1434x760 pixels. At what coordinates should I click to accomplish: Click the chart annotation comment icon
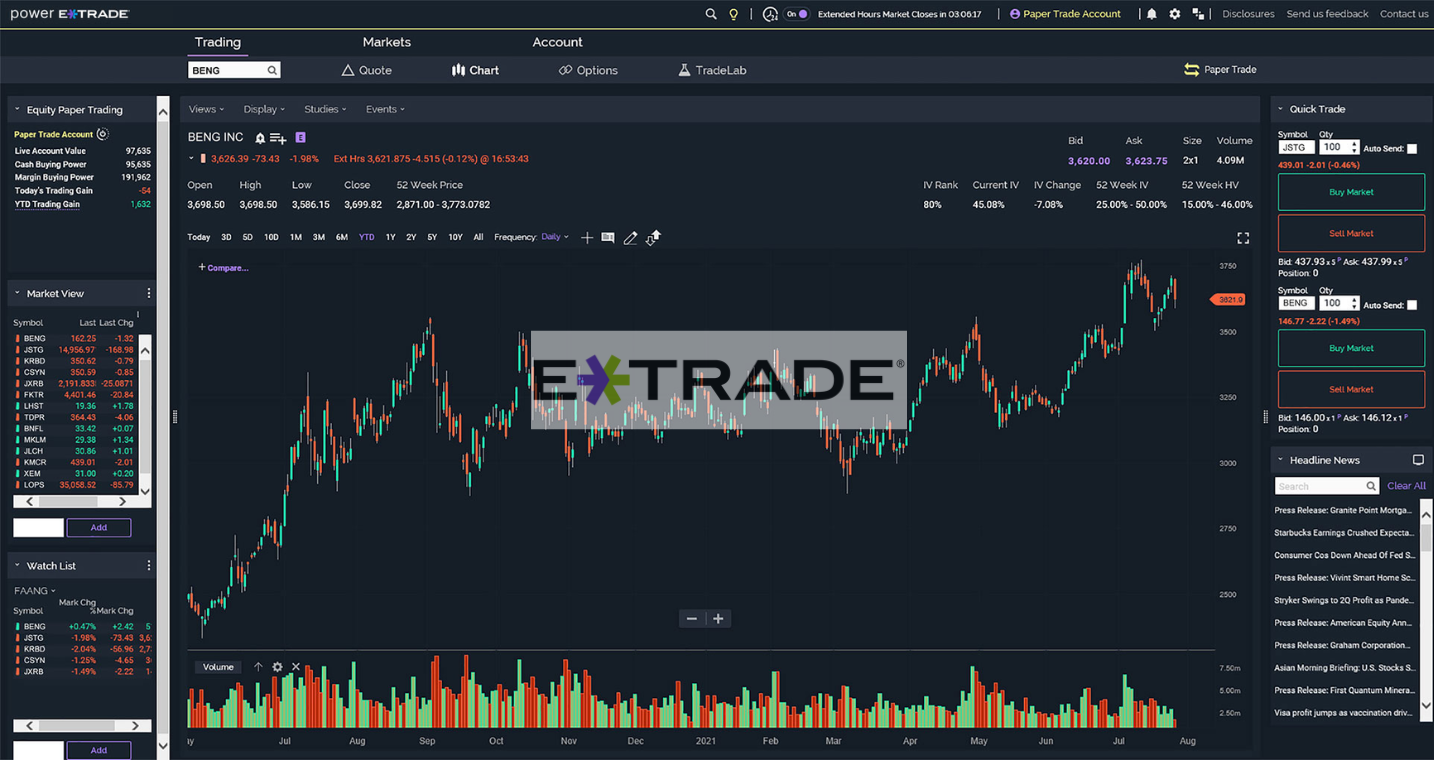(608, 237)
